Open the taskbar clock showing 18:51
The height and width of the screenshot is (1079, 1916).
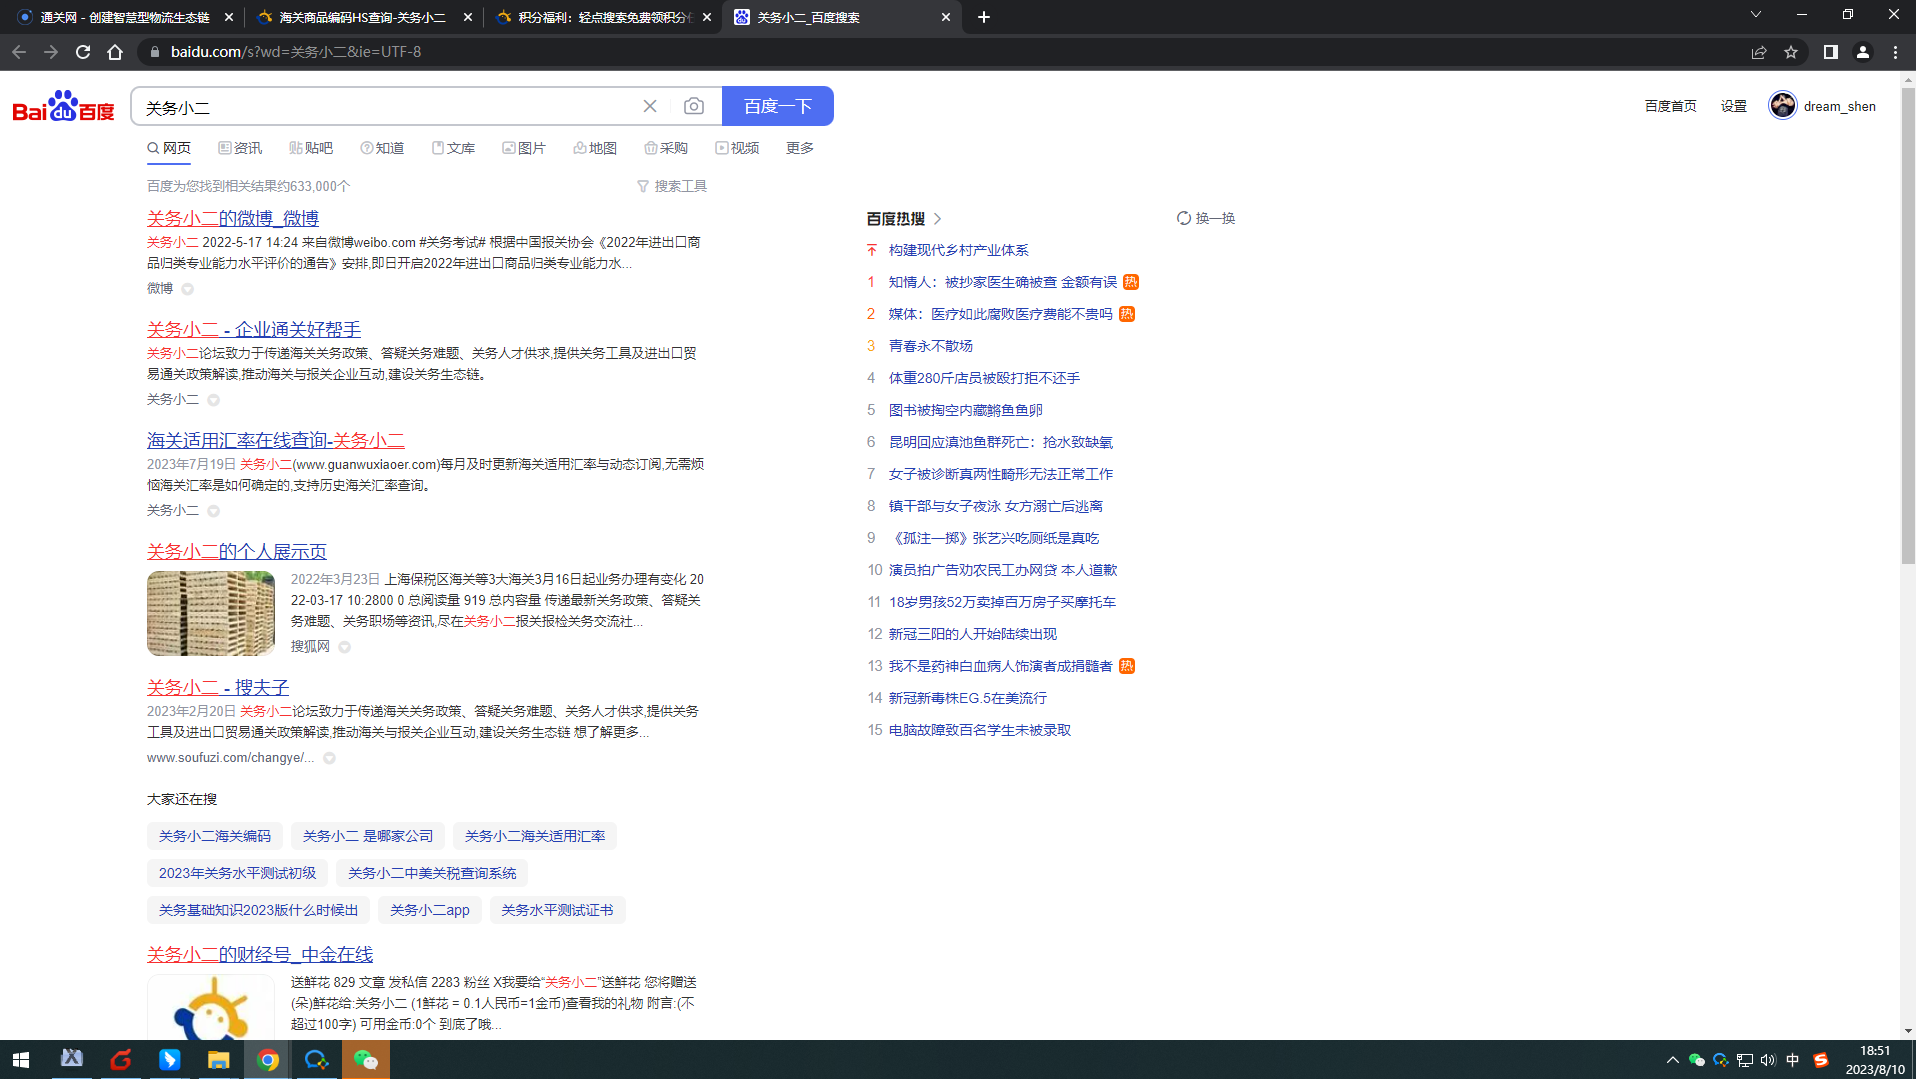(x=1875, y=1060)
